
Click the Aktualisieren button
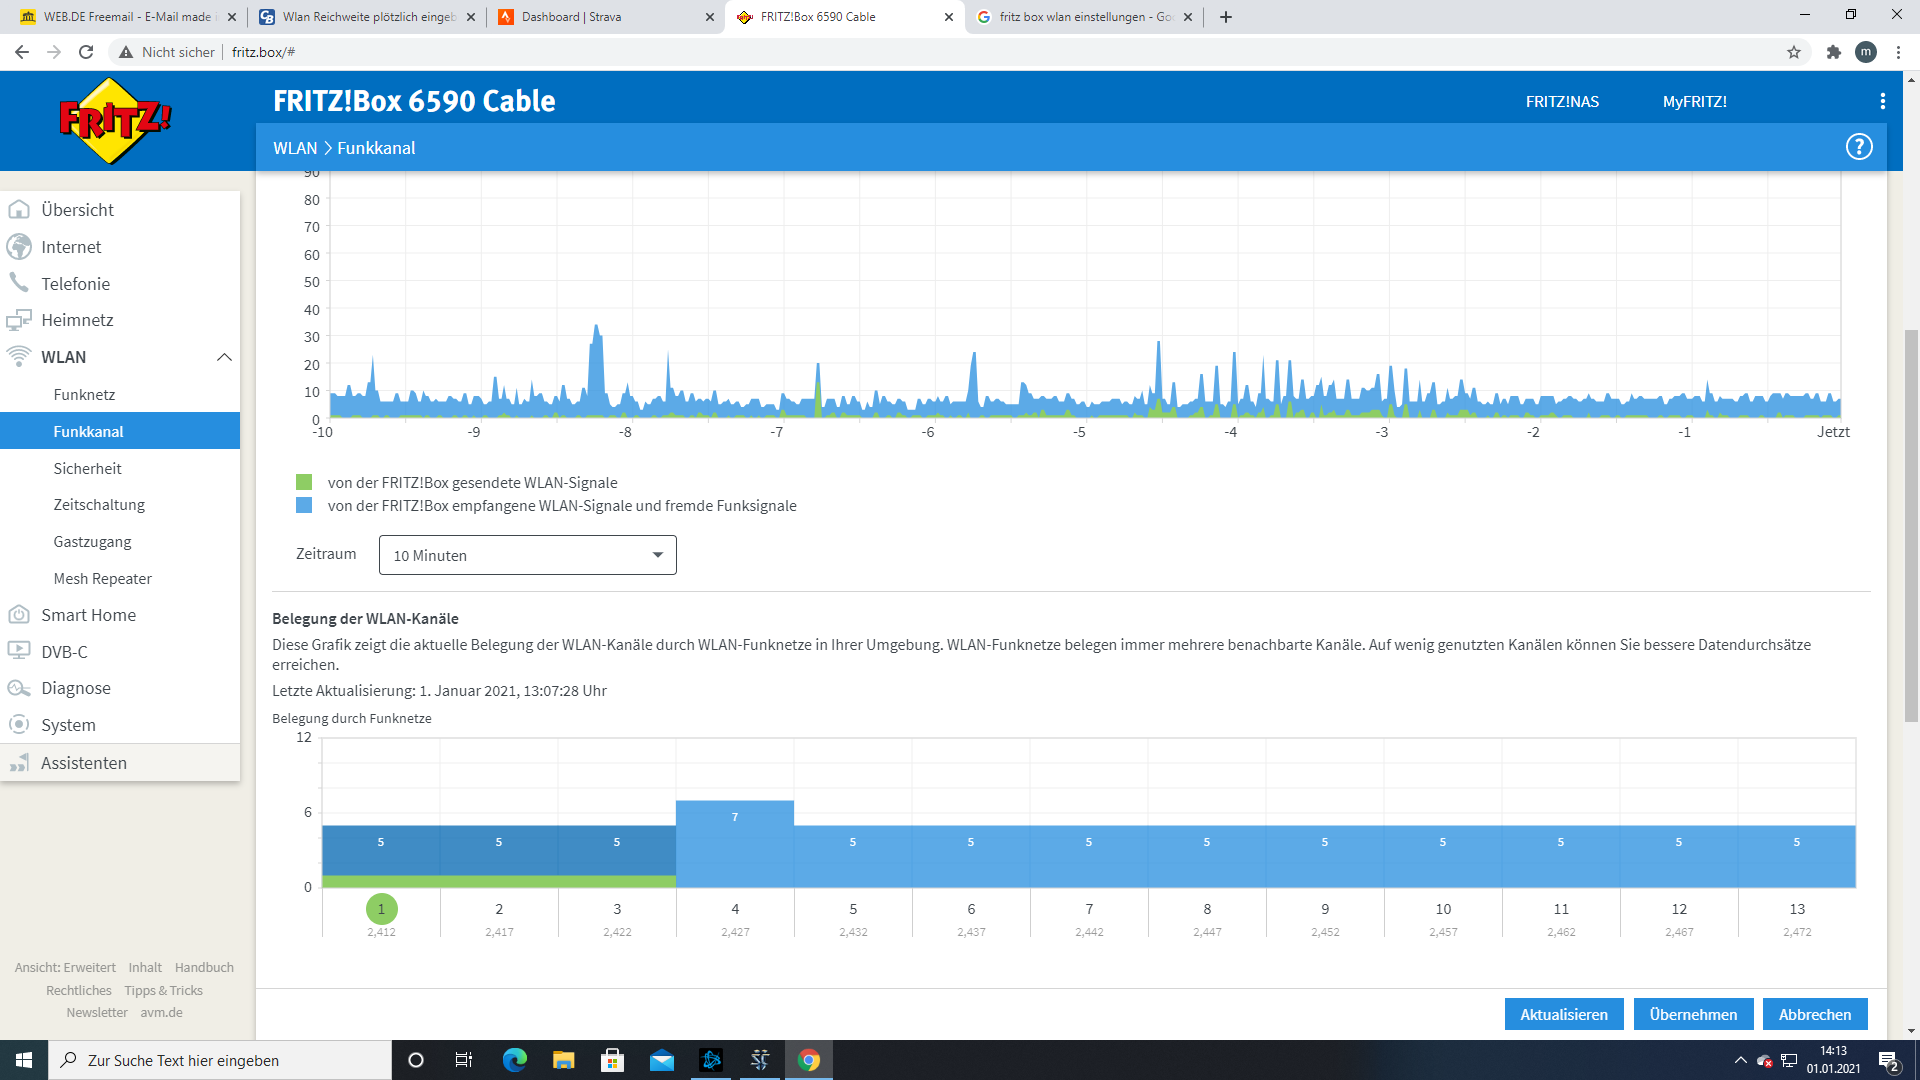pyautogui.click(x=1564, y=1014)
